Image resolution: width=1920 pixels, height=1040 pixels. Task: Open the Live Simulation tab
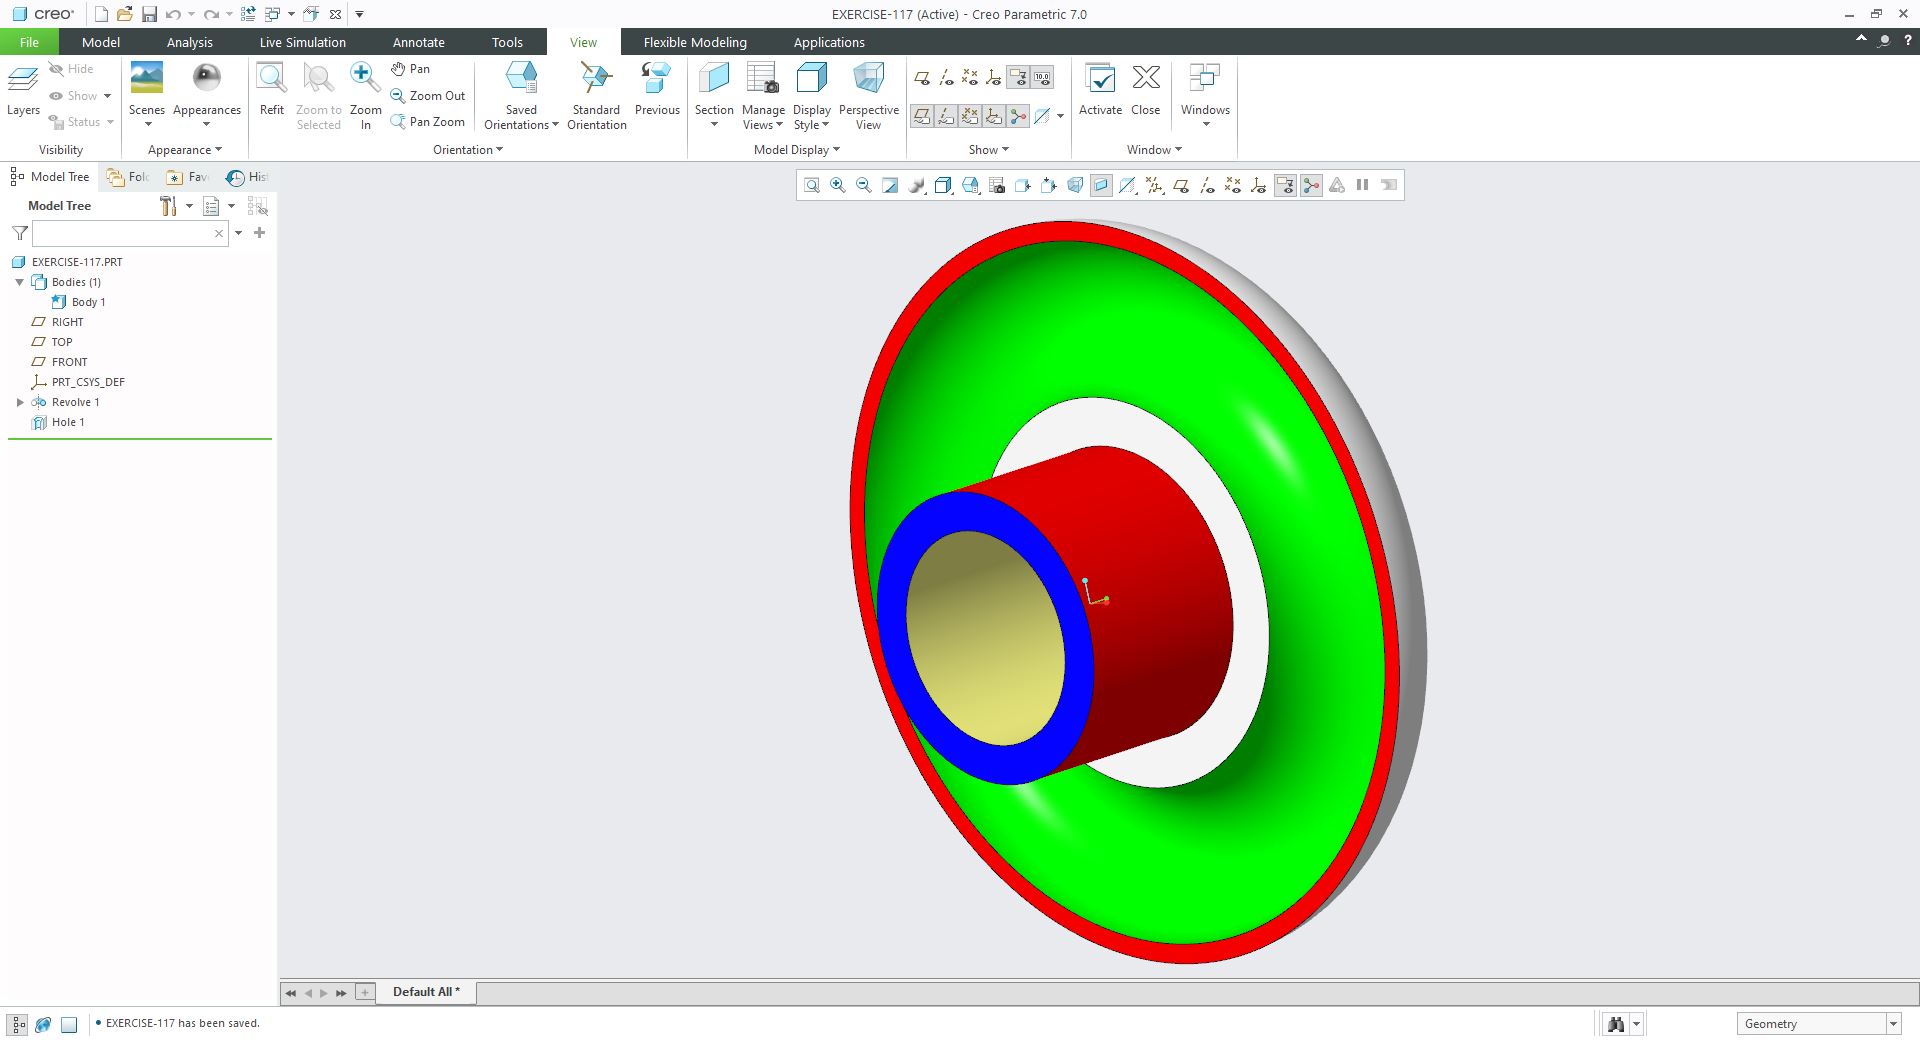click(303, 42)
